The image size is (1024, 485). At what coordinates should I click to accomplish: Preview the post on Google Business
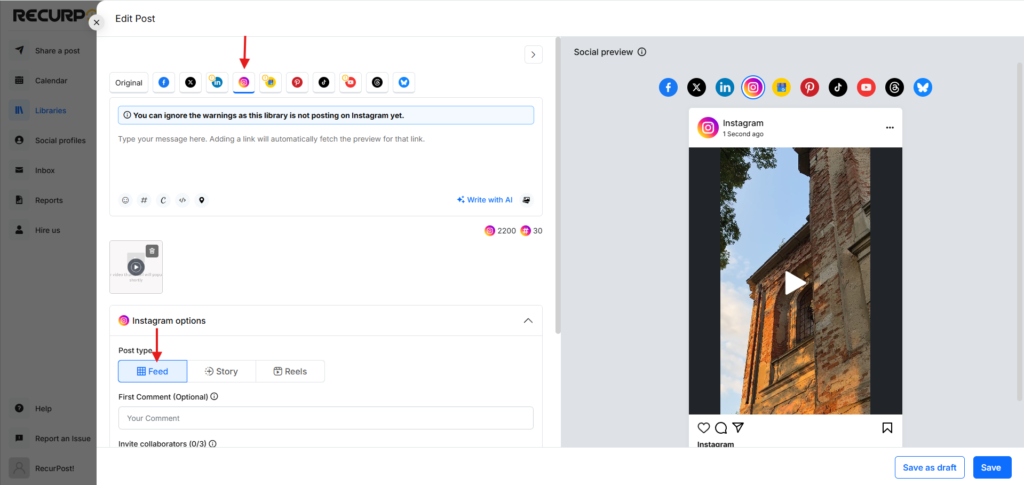tap(782, 87)
